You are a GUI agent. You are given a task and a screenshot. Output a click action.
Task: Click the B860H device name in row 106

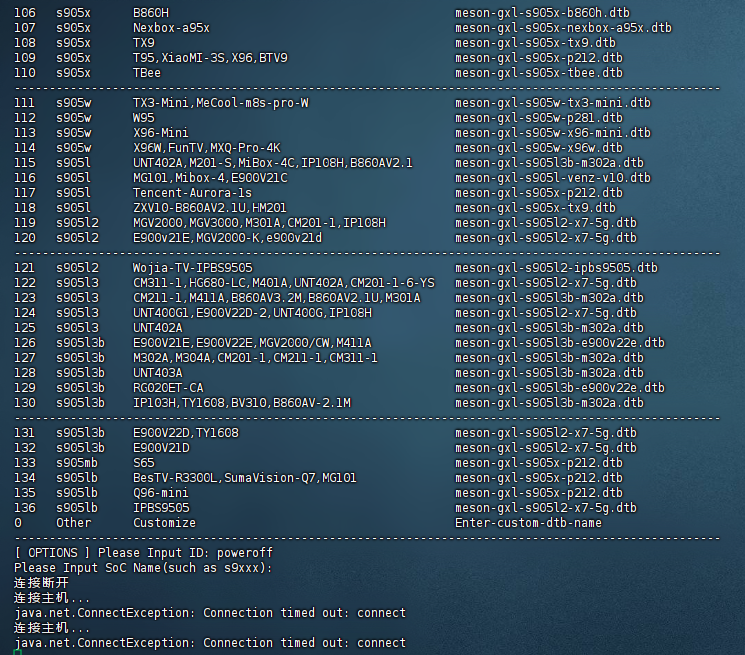pos(150,13)
